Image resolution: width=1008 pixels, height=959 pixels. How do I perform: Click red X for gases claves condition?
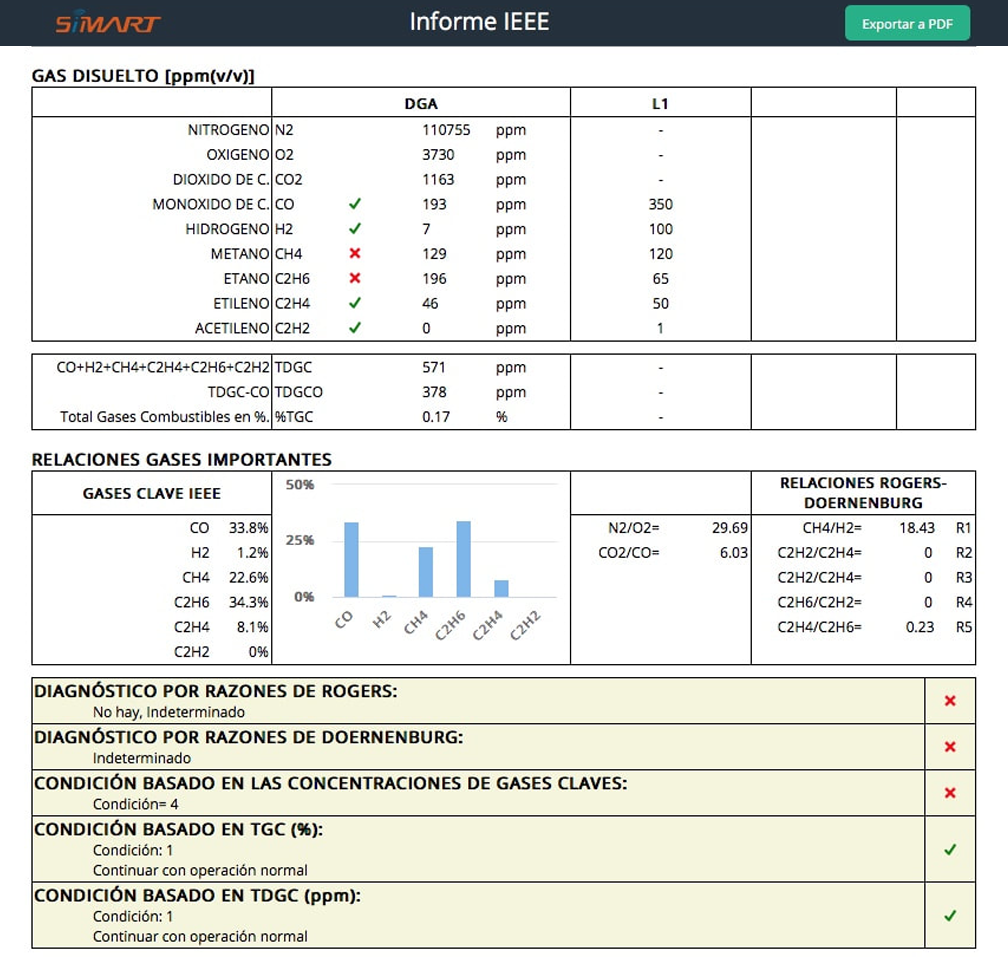950,793
